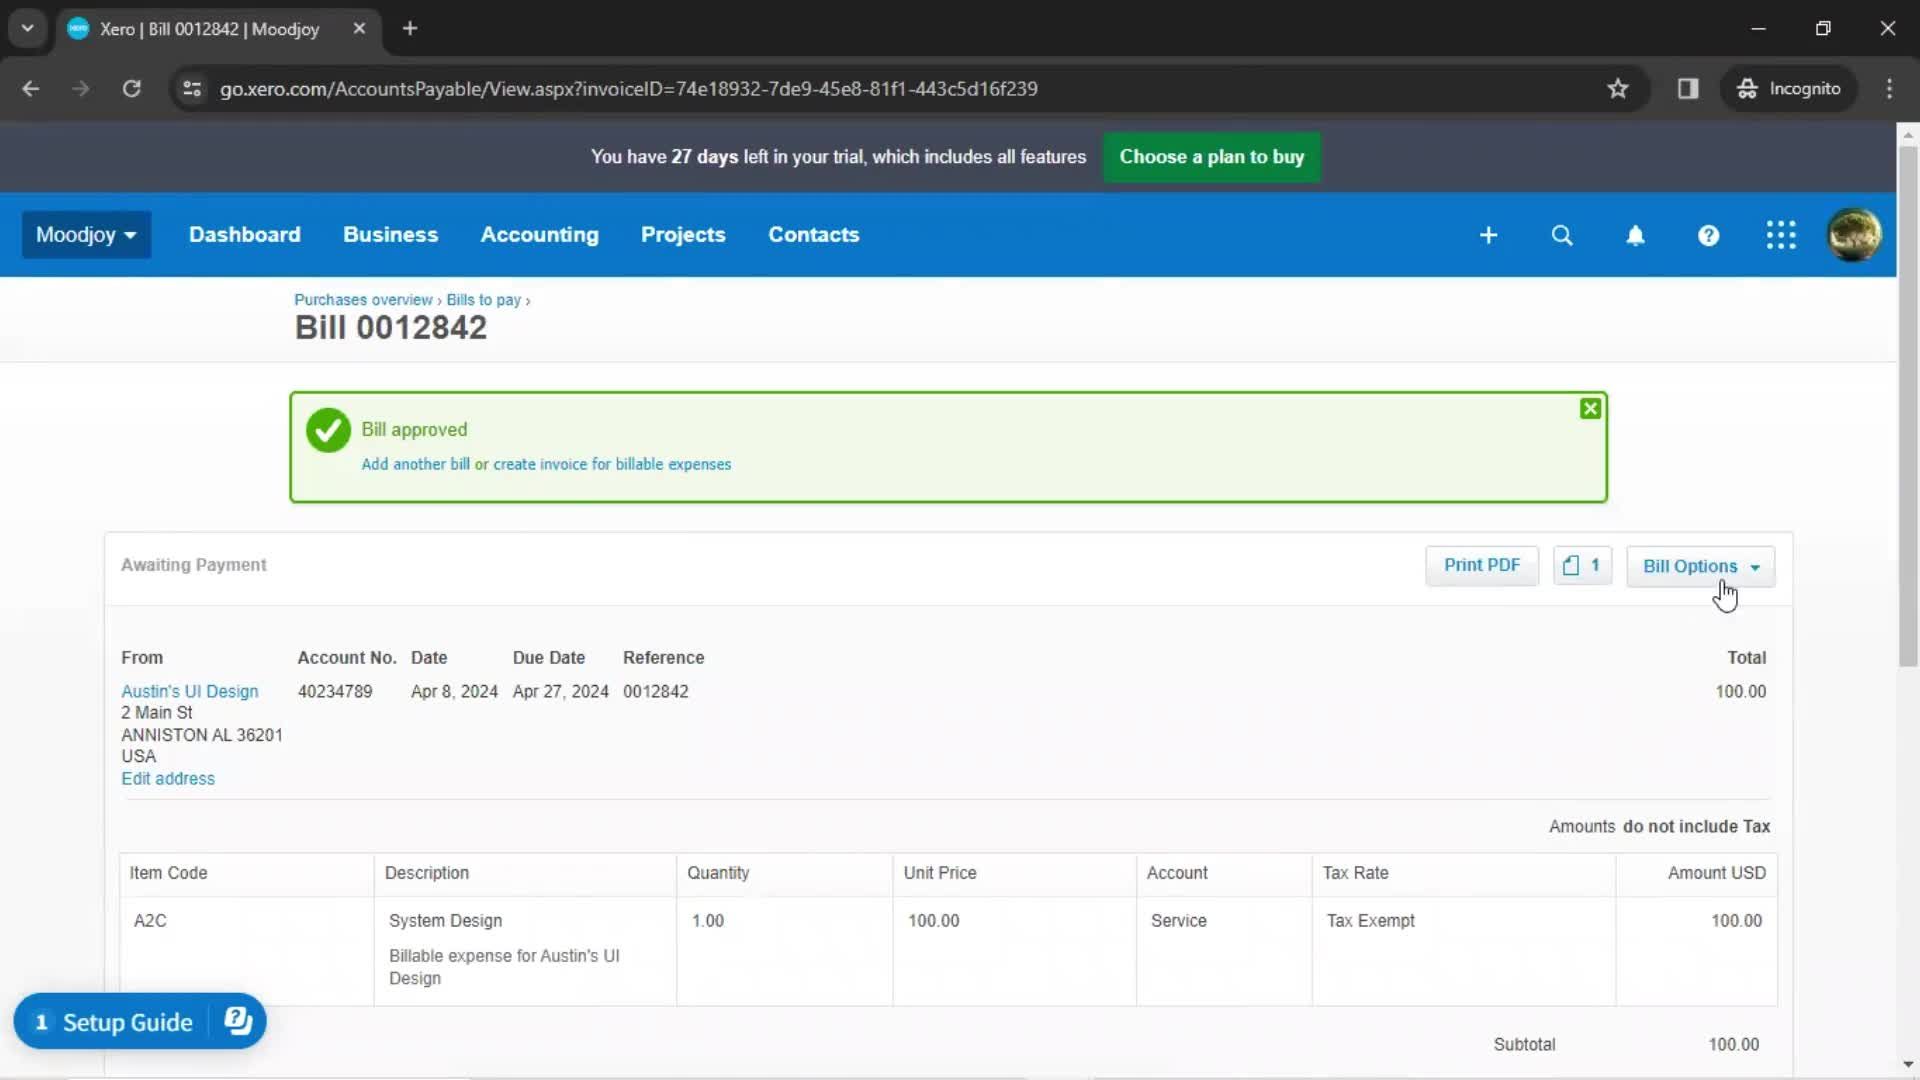Close the Xero Bill 0012842 tab
1920x1080 pixels.
(x=359, y=29)
